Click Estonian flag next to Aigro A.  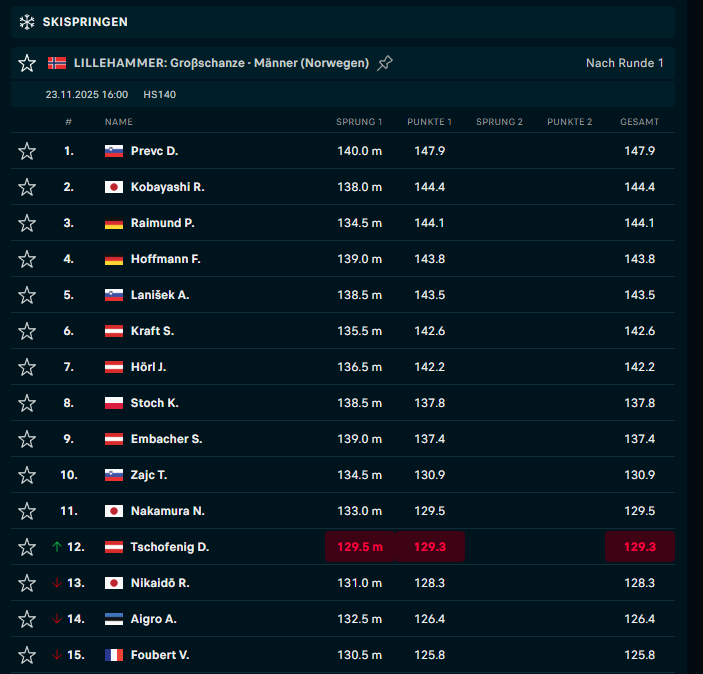point(114,619)
